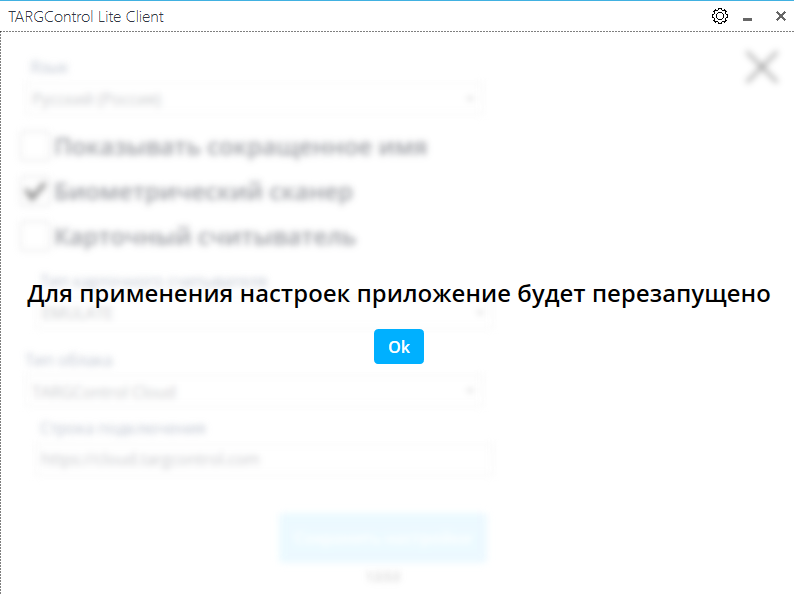
Task: Click the "Язык" label above the language dropdown
Action: tap(49, 67)
